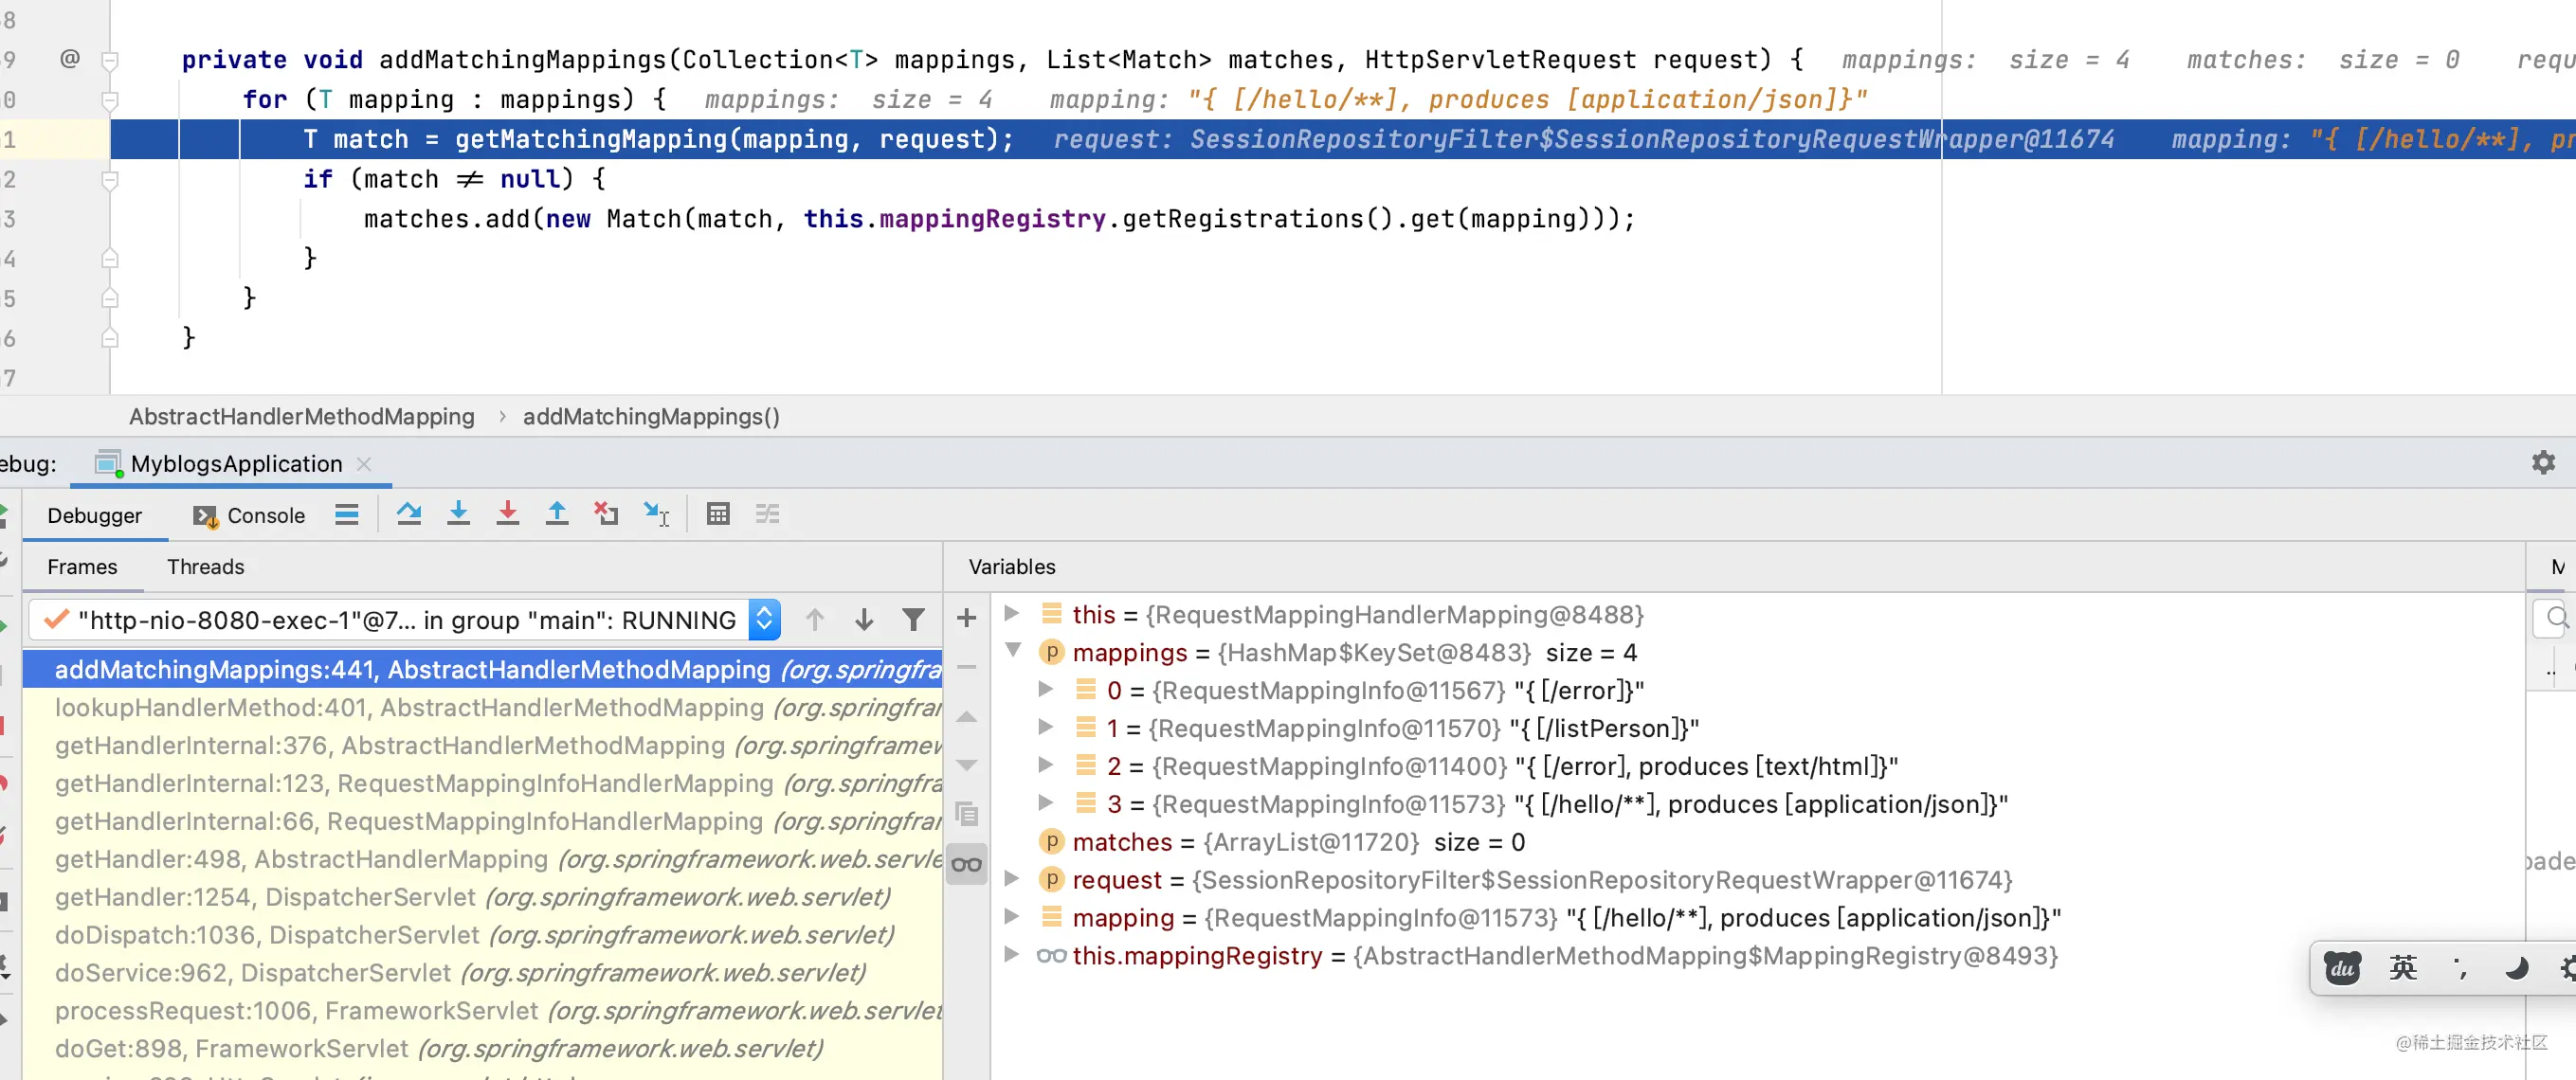Select frame getHandlerInternal:123
The width and height of the screenshot is (2576, 1080).
coord(482,784)
